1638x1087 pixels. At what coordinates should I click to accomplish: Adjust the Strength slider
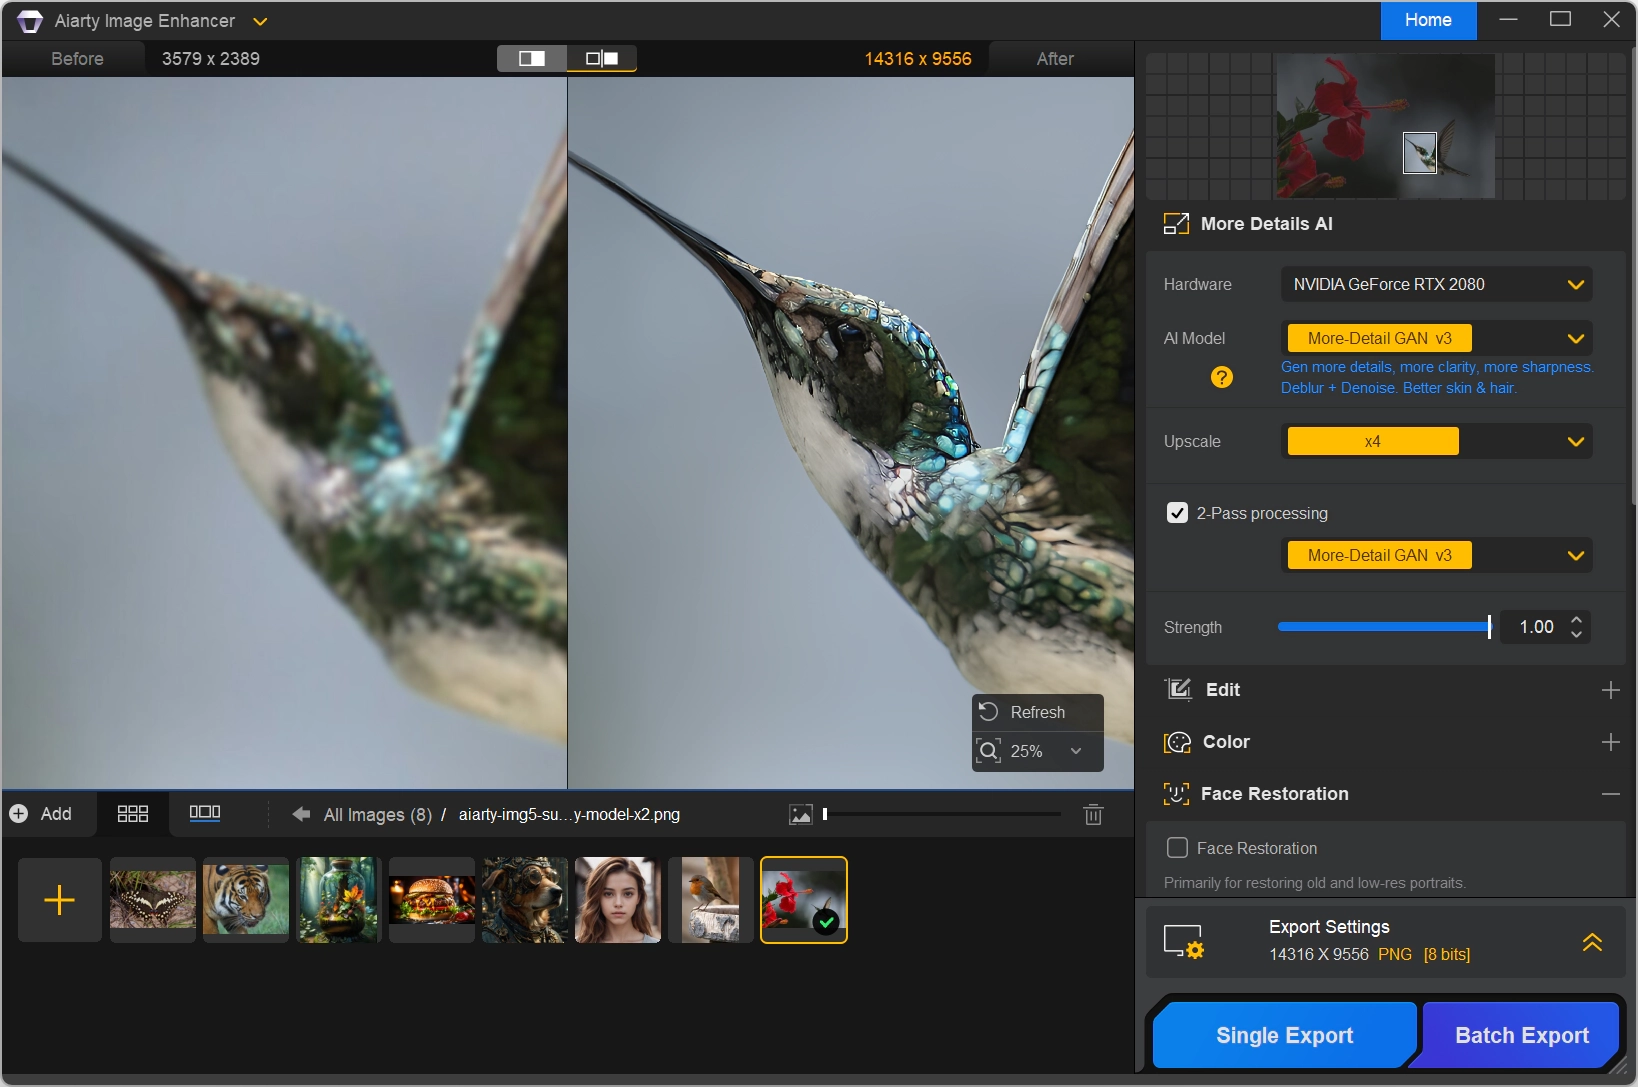[1384, 627]
